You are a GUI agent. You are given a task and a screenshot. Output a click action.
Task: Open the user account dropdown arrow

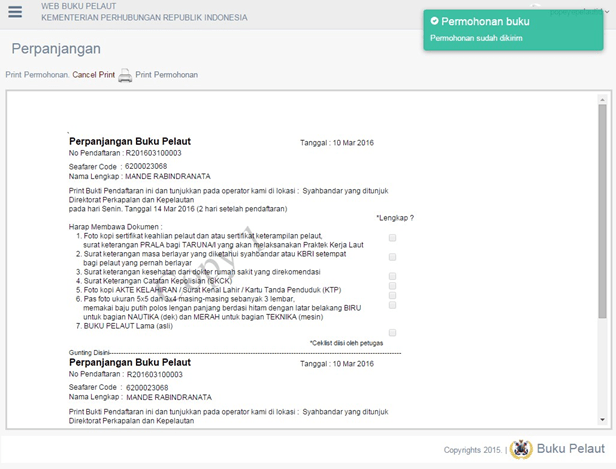pyautogui.click(x=607, y=12)
